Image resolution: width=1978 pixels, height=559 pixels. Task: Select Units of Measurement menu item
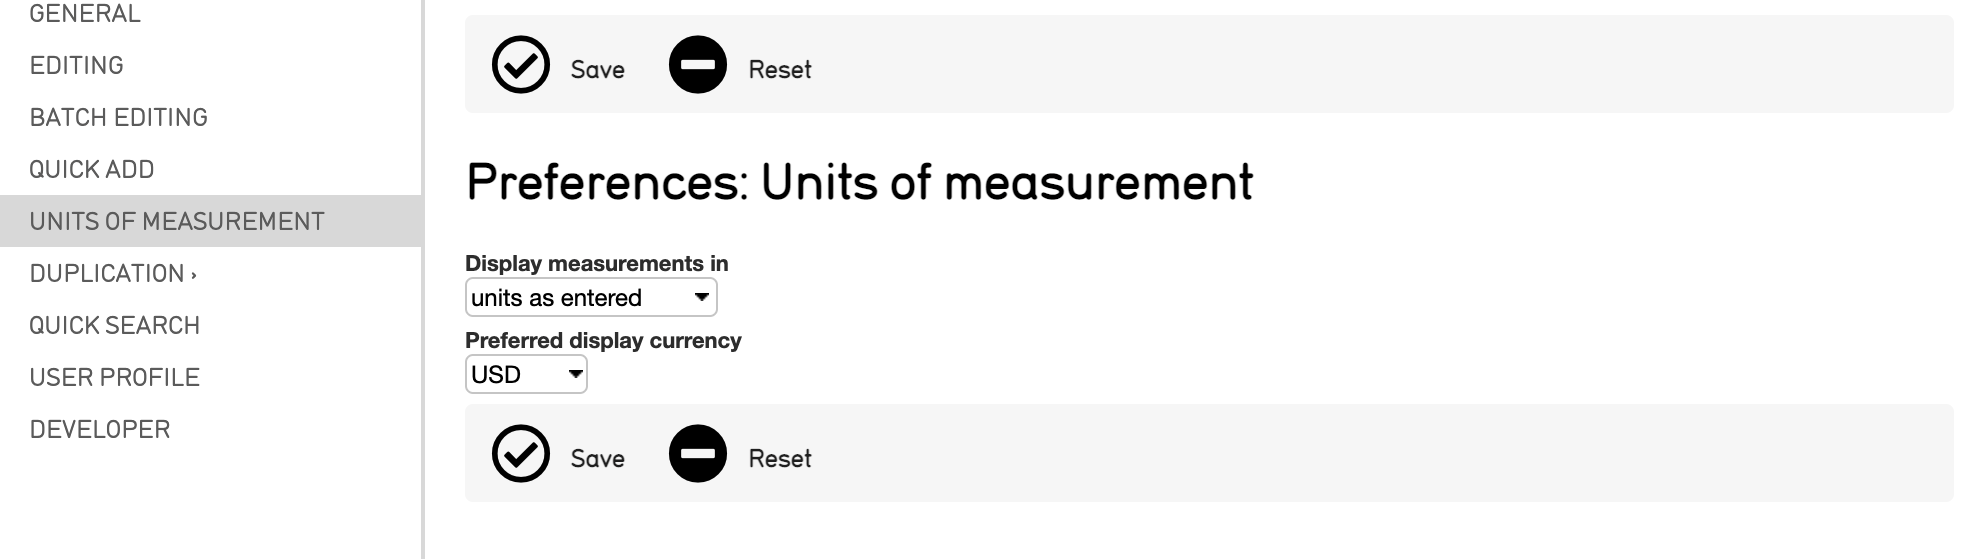point(177,222)
